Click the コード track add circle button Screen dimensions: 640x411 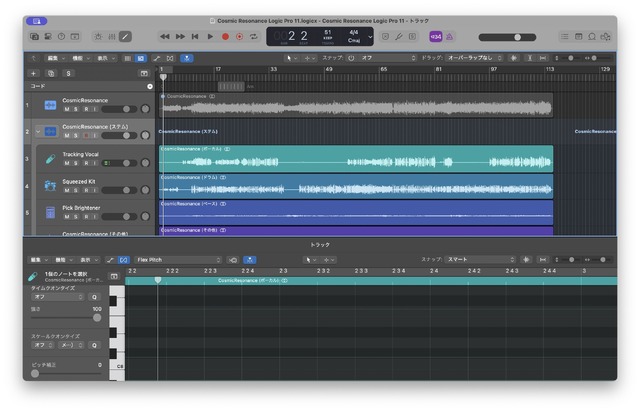click(150, 87)
